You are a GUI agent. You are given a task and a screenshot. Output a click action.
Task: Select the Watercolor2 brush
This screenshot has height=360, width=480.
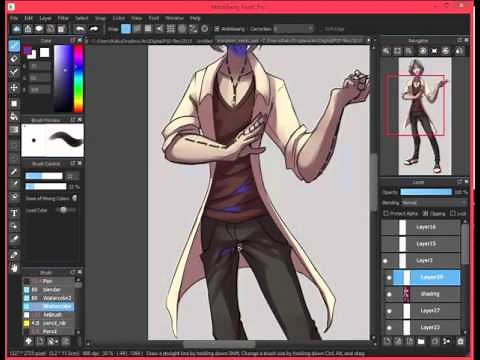(x=49, y=298)
